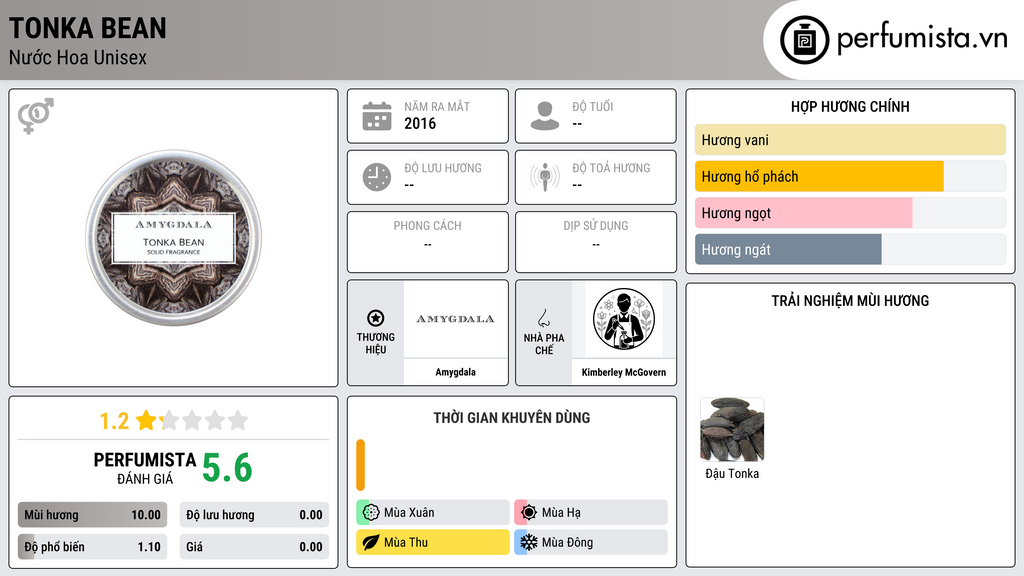Select the Mùa Hạ season bar
1024x576 pixels.
click(591, 513)
